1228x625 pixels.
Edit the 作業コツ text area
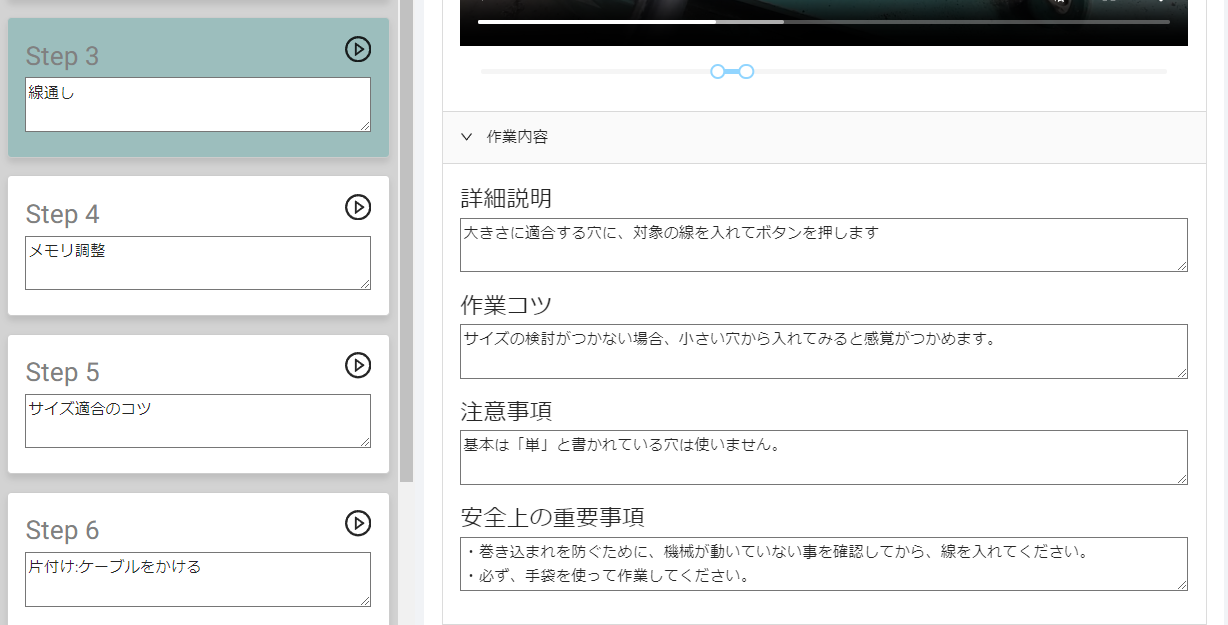pyautogui.click(x=822, y=351)
